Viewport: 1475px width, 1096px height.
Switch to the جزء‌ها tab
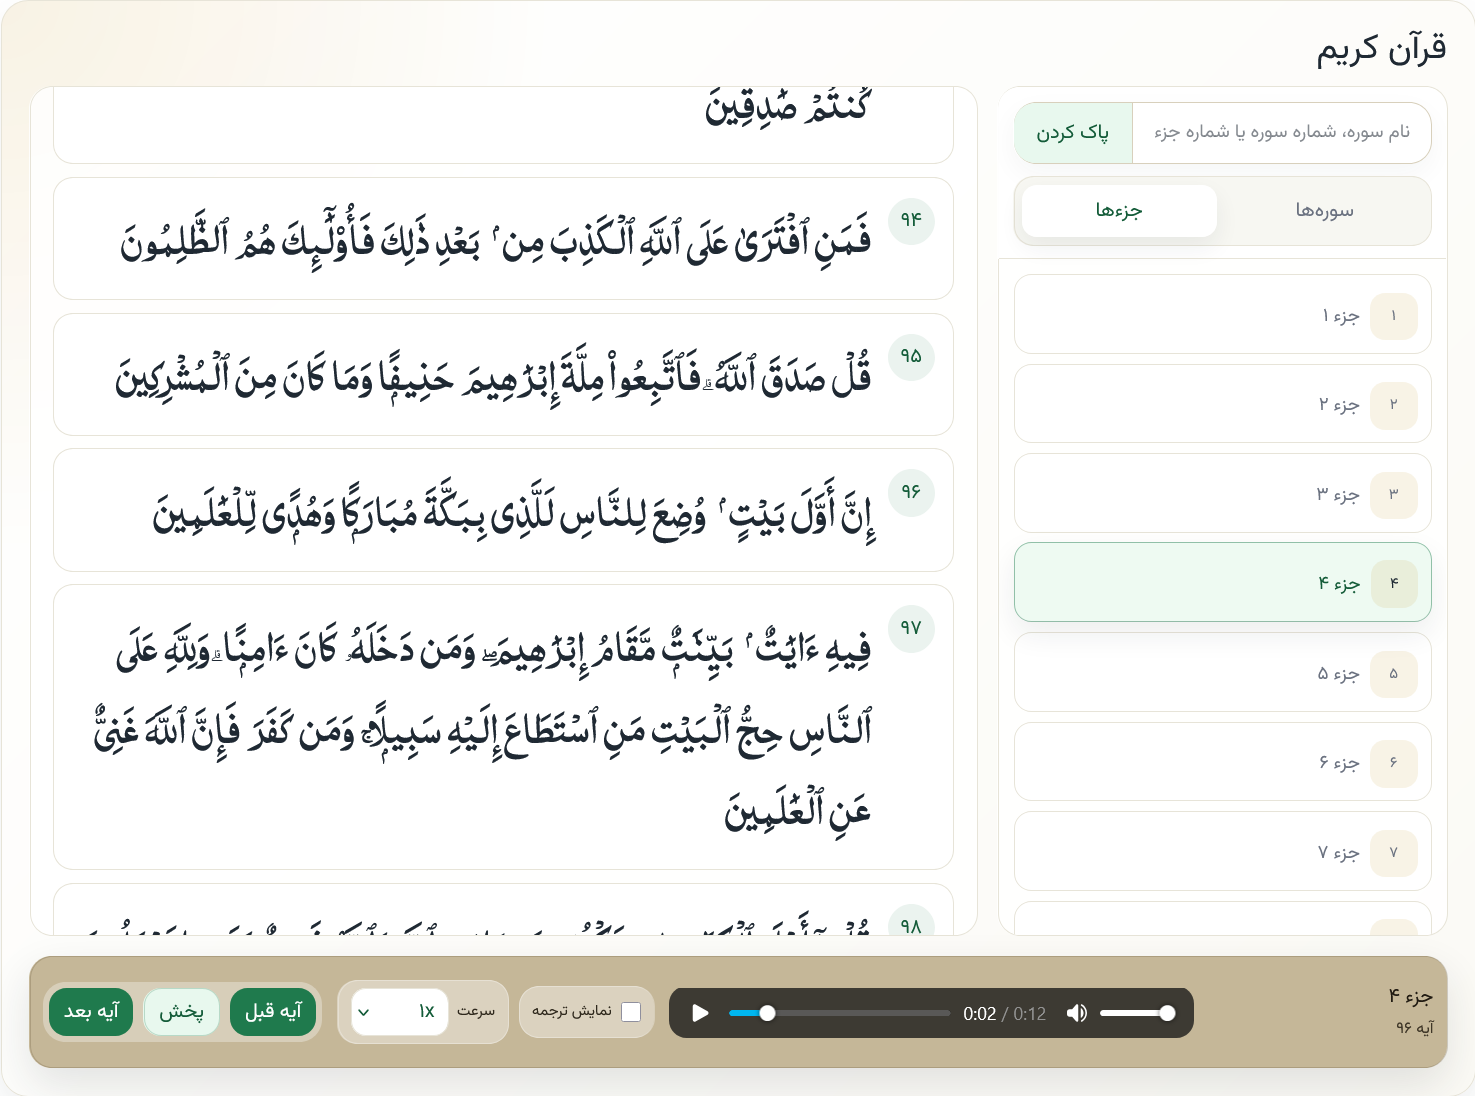point(1119,211)
